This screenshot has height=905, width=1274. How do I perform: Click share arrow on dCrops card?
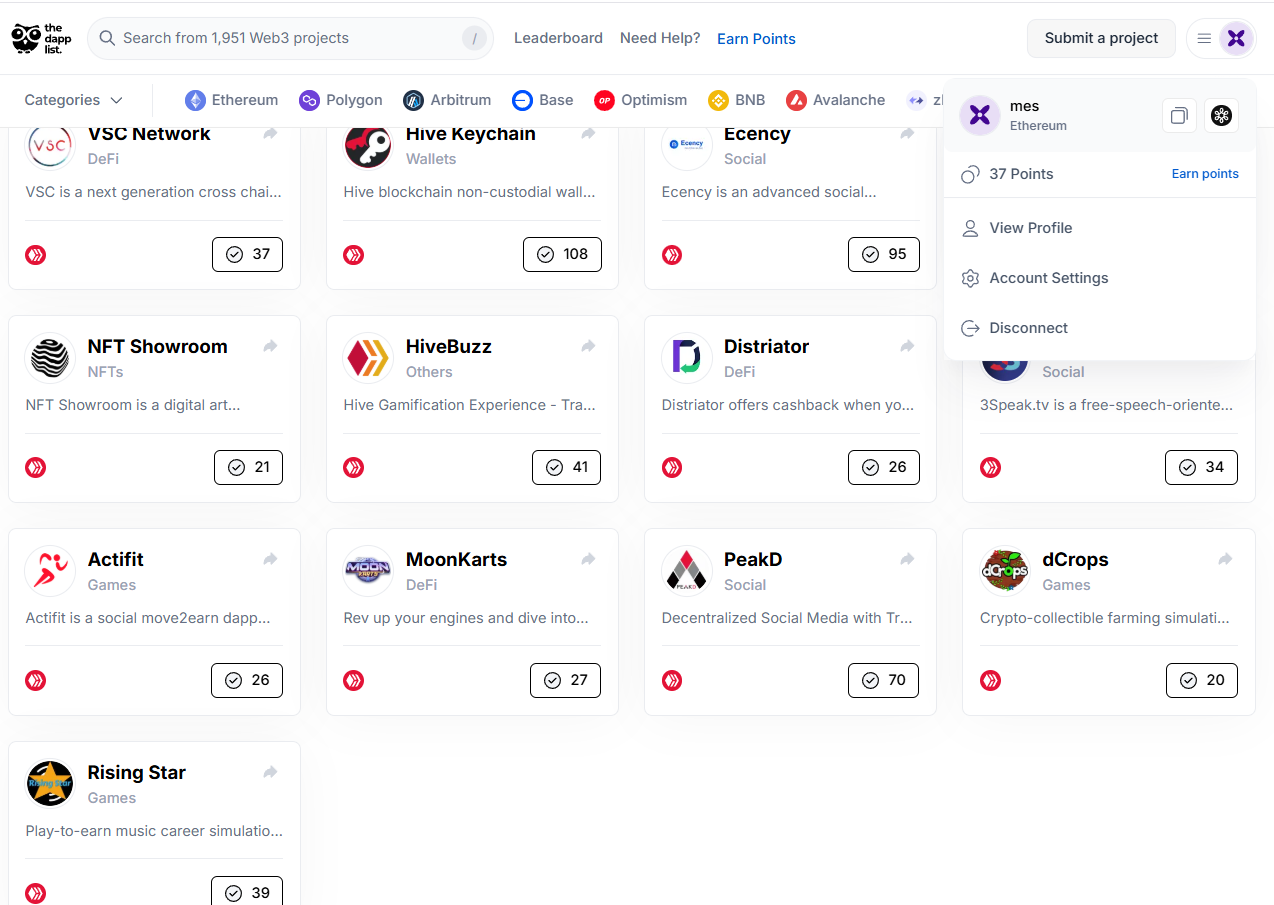1225,559
